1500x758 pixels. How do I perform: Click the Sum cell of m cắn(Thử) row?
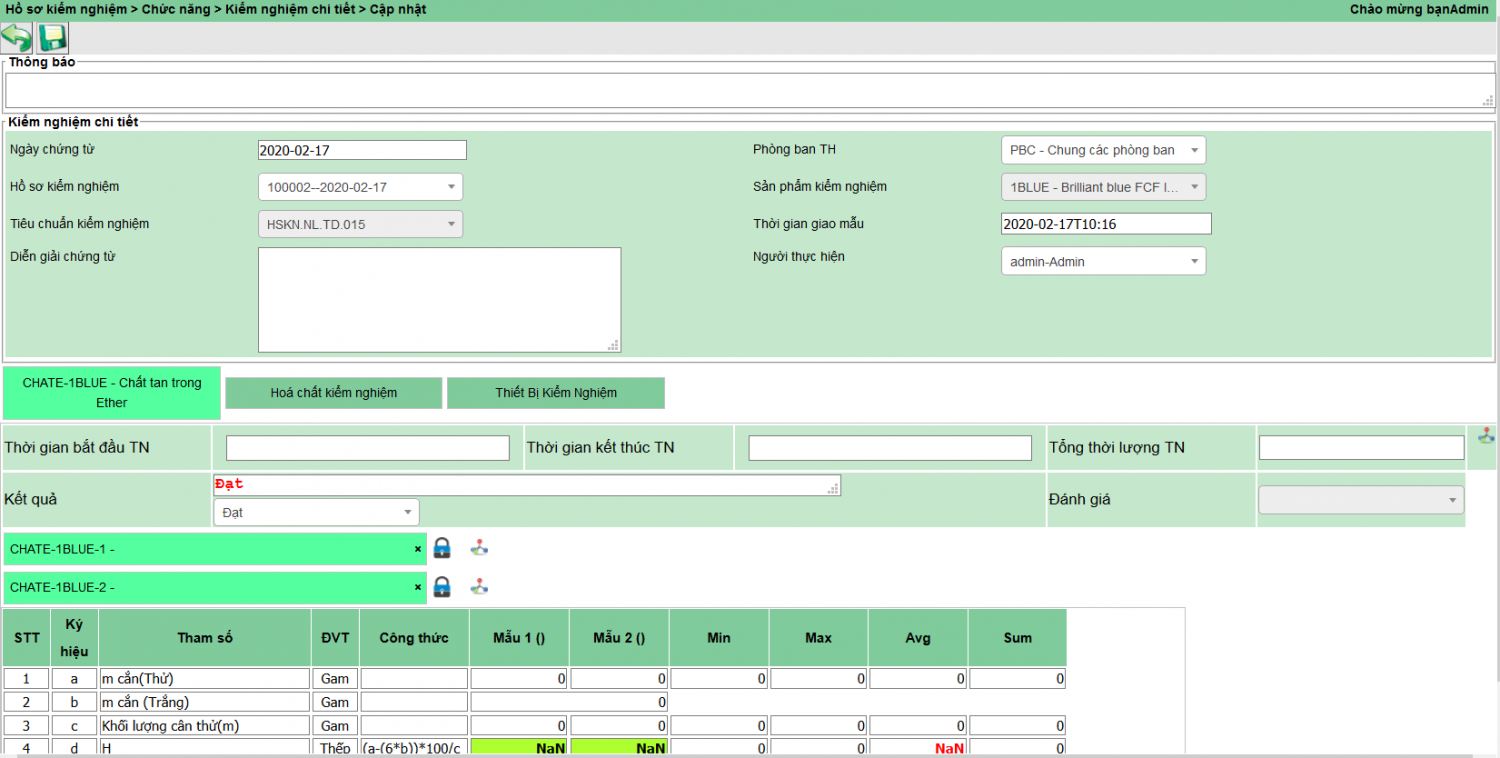coord(1017,679)
